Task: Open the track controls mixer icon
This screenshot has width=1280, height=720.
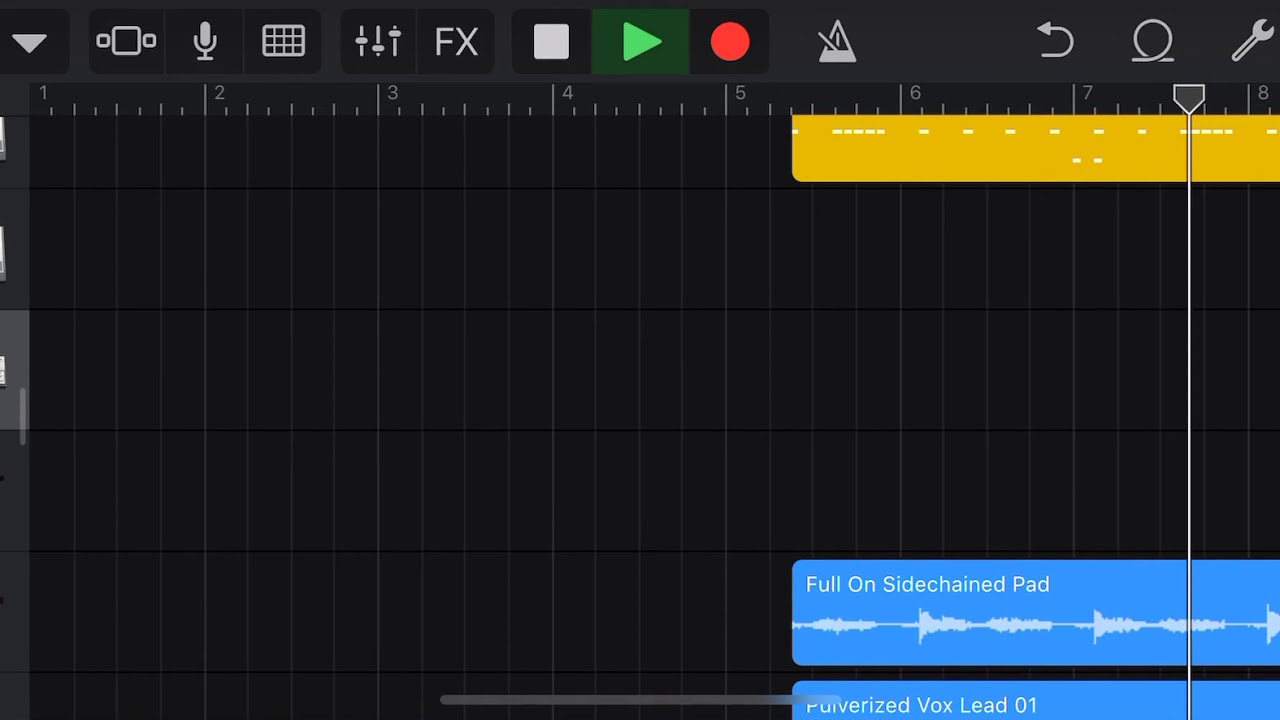Action: (x=378, y=41)
